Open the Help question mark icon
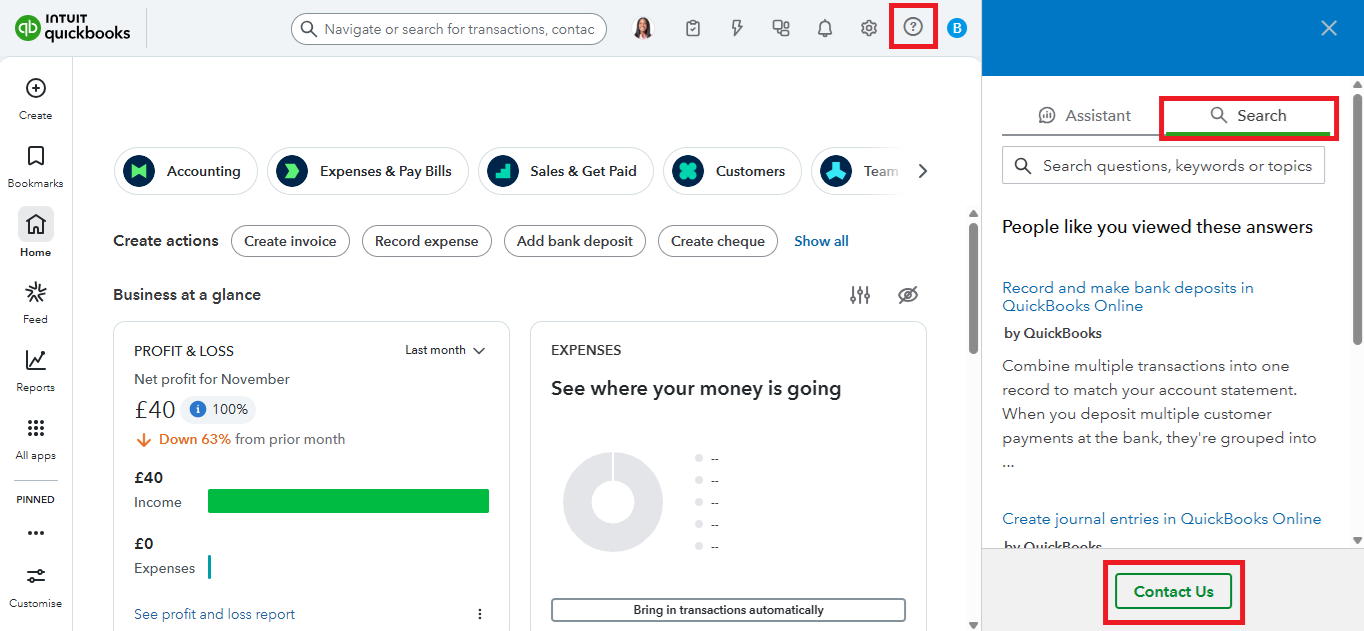1364x631 pixels. click(912, 28)
